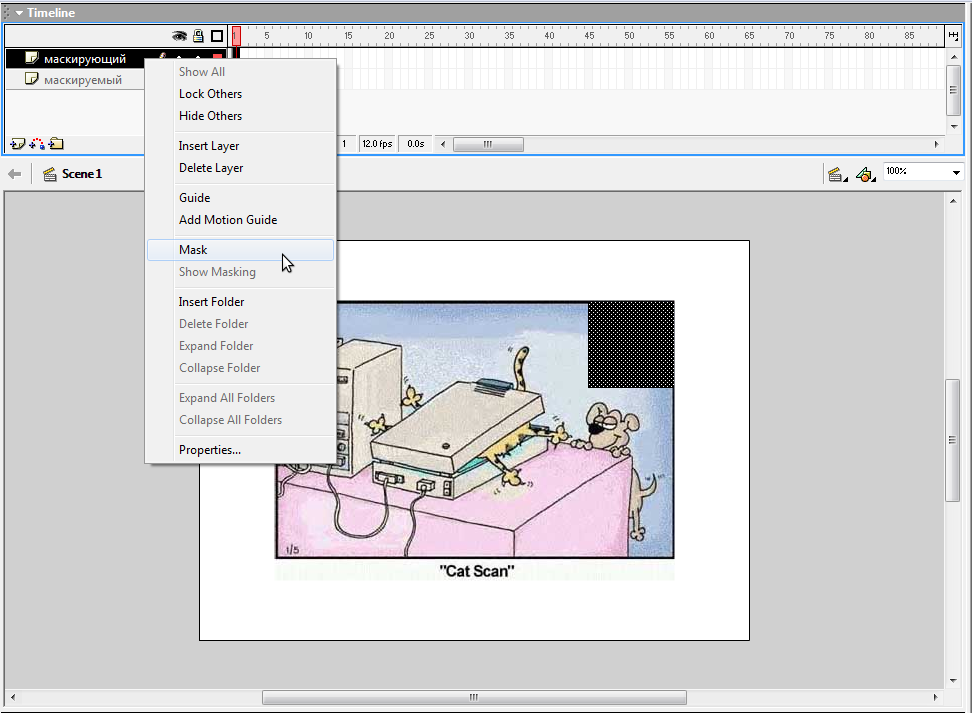The width and height of the screenshot is (972, 713).
Task: Toggle show all layers as outlines
Action: [x=217, y=36]
